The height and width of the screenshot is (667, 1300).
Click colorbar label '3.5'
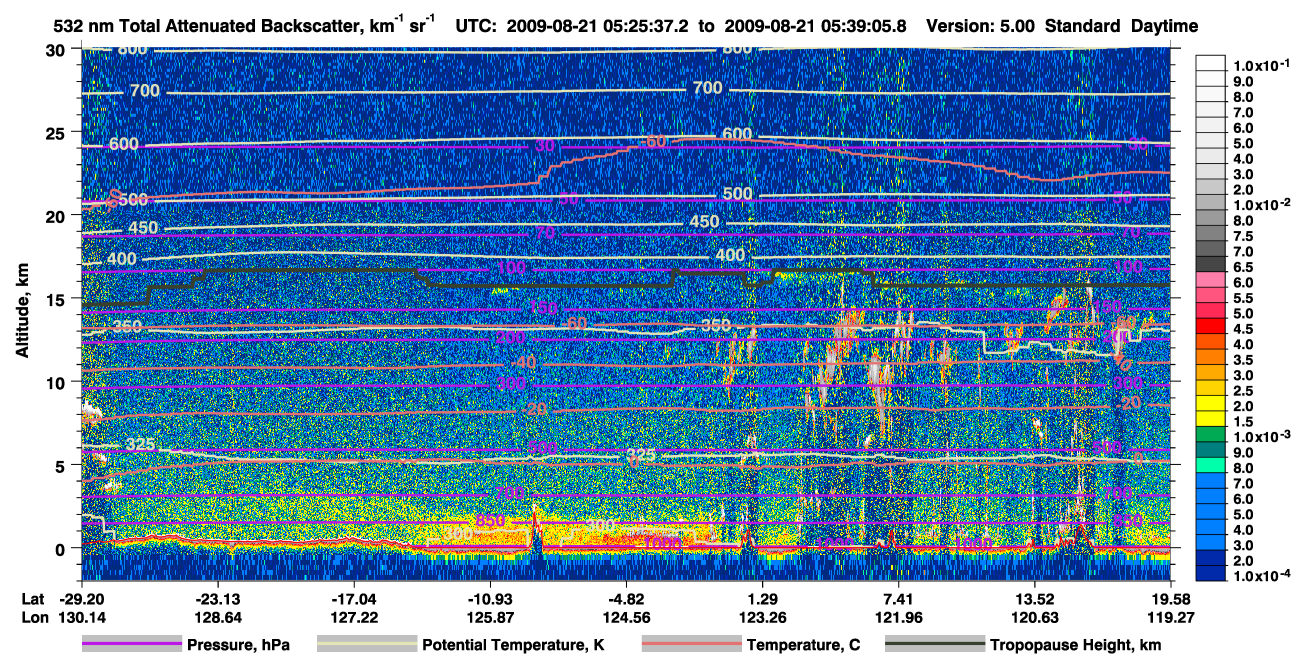click(x=1244, y=360)
